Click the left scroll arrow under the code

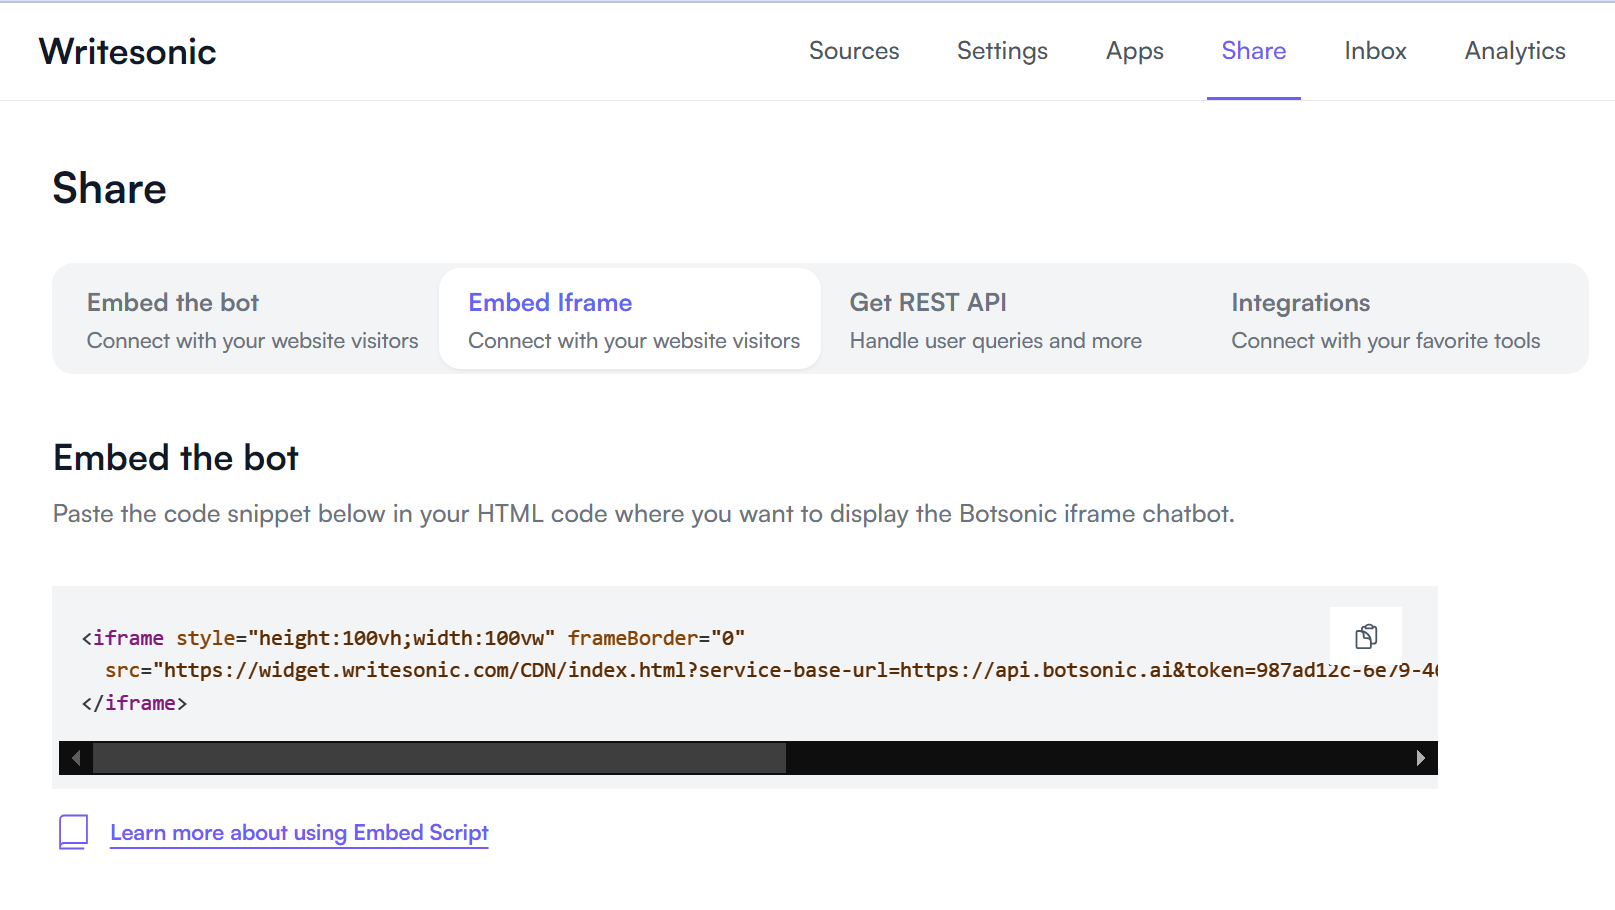click(75, 758)
